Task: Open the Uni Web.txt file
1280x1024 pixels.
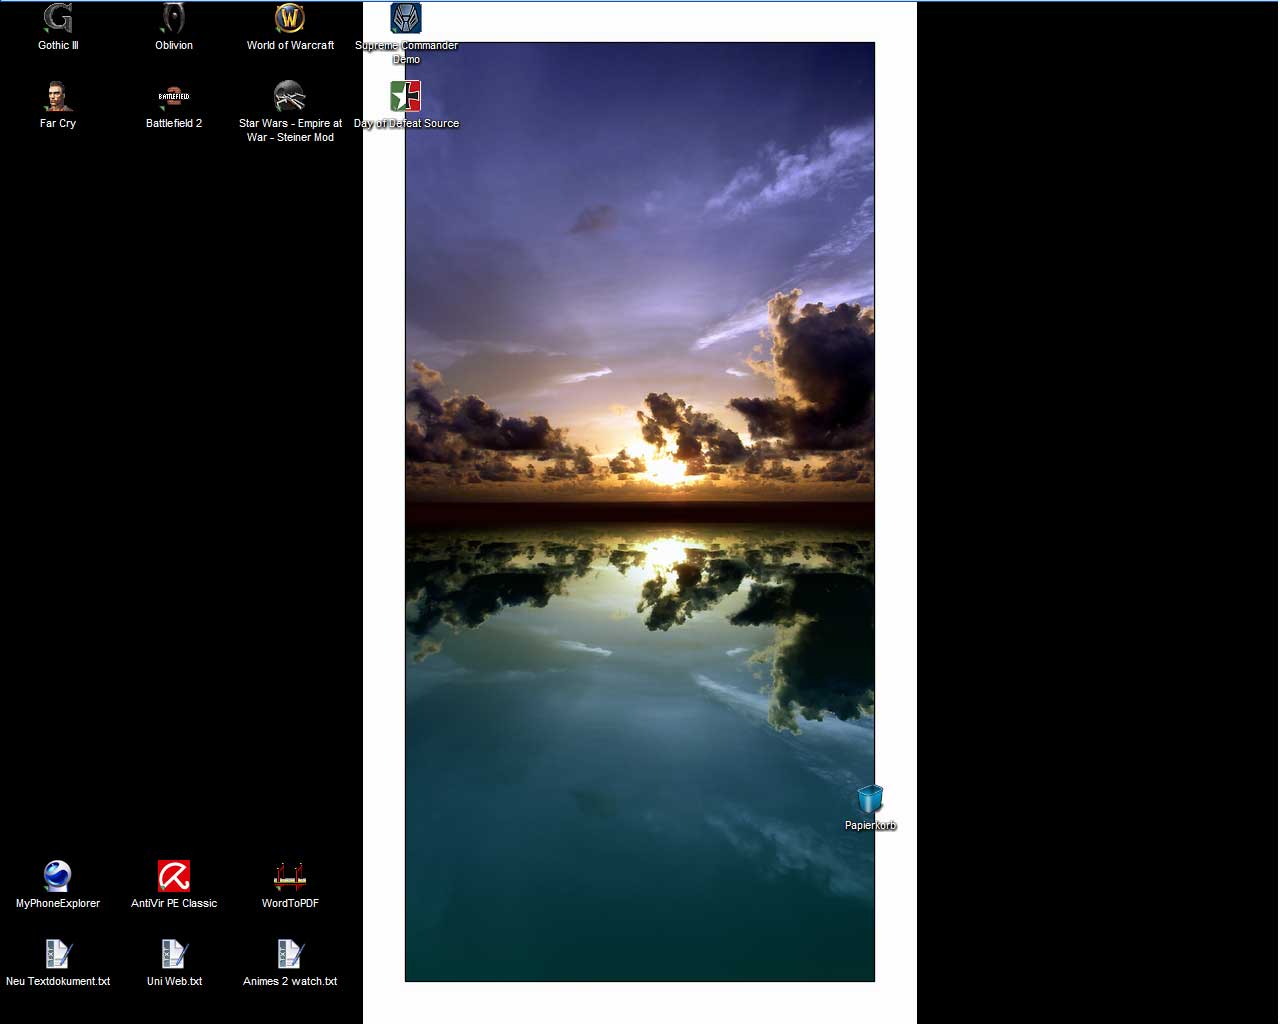Action: point(174,954)
